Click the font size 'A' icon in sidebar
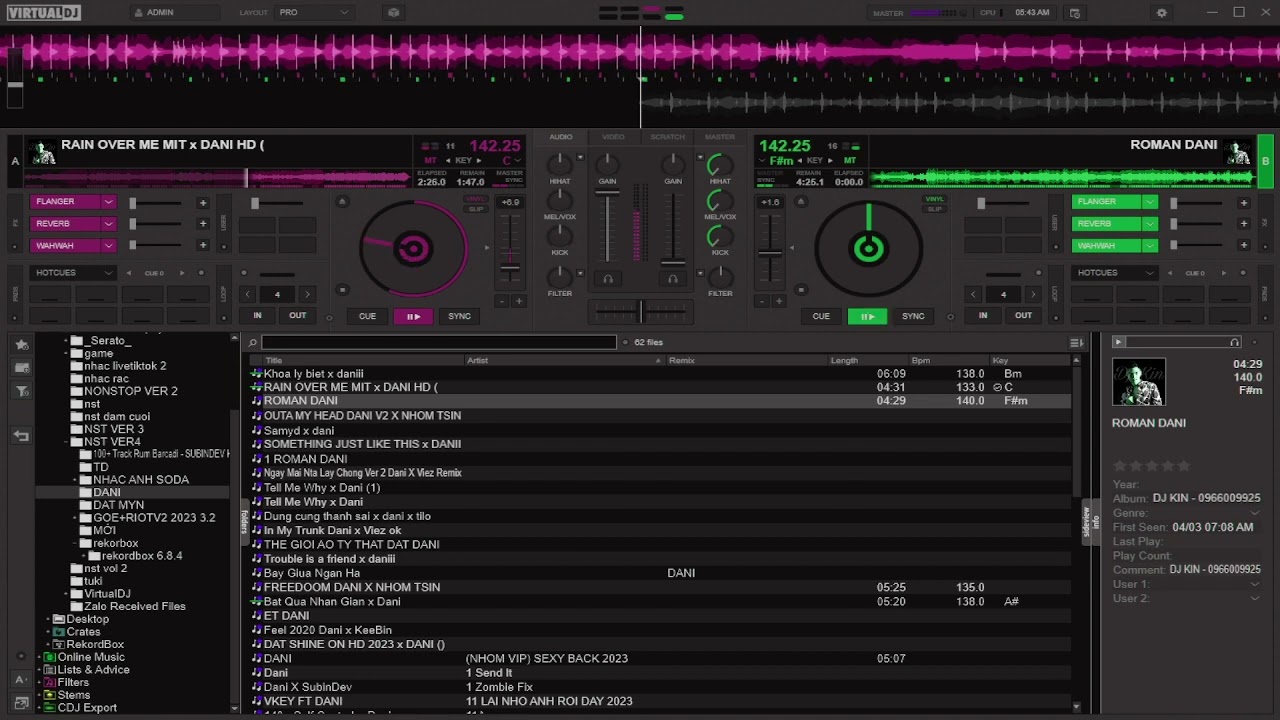The width and height of the screenshot is (1280, 720). (21, 679)
